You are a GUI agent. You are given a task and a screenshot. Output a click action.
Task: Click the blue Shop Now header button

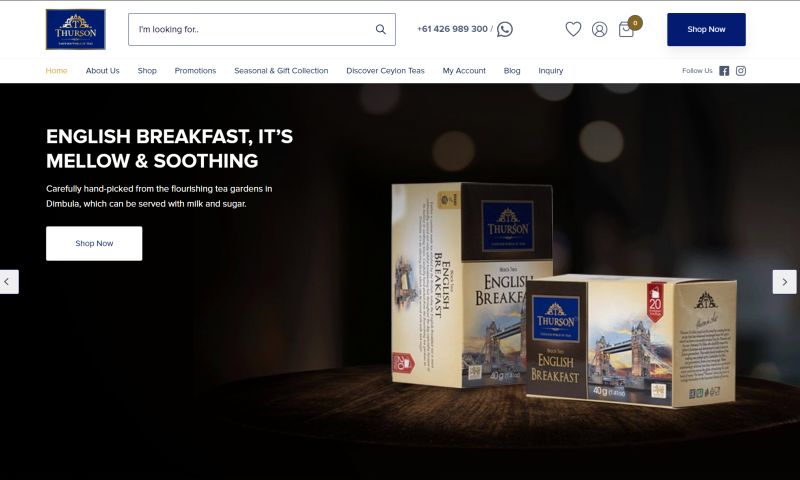click(x=706, y=30)
